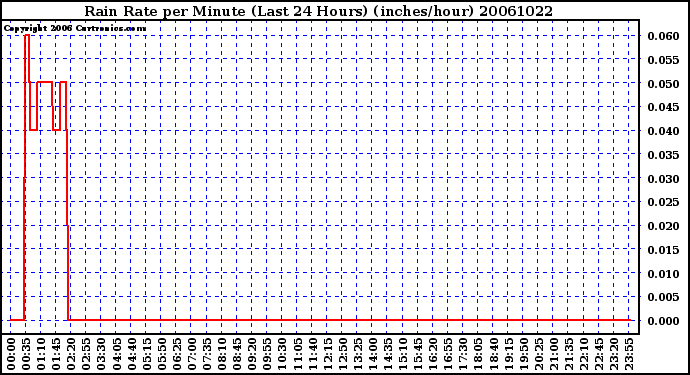Click the 07:35 time label
Image resolution: width=690 pixels, height=375 pixels.
point(206,354)
